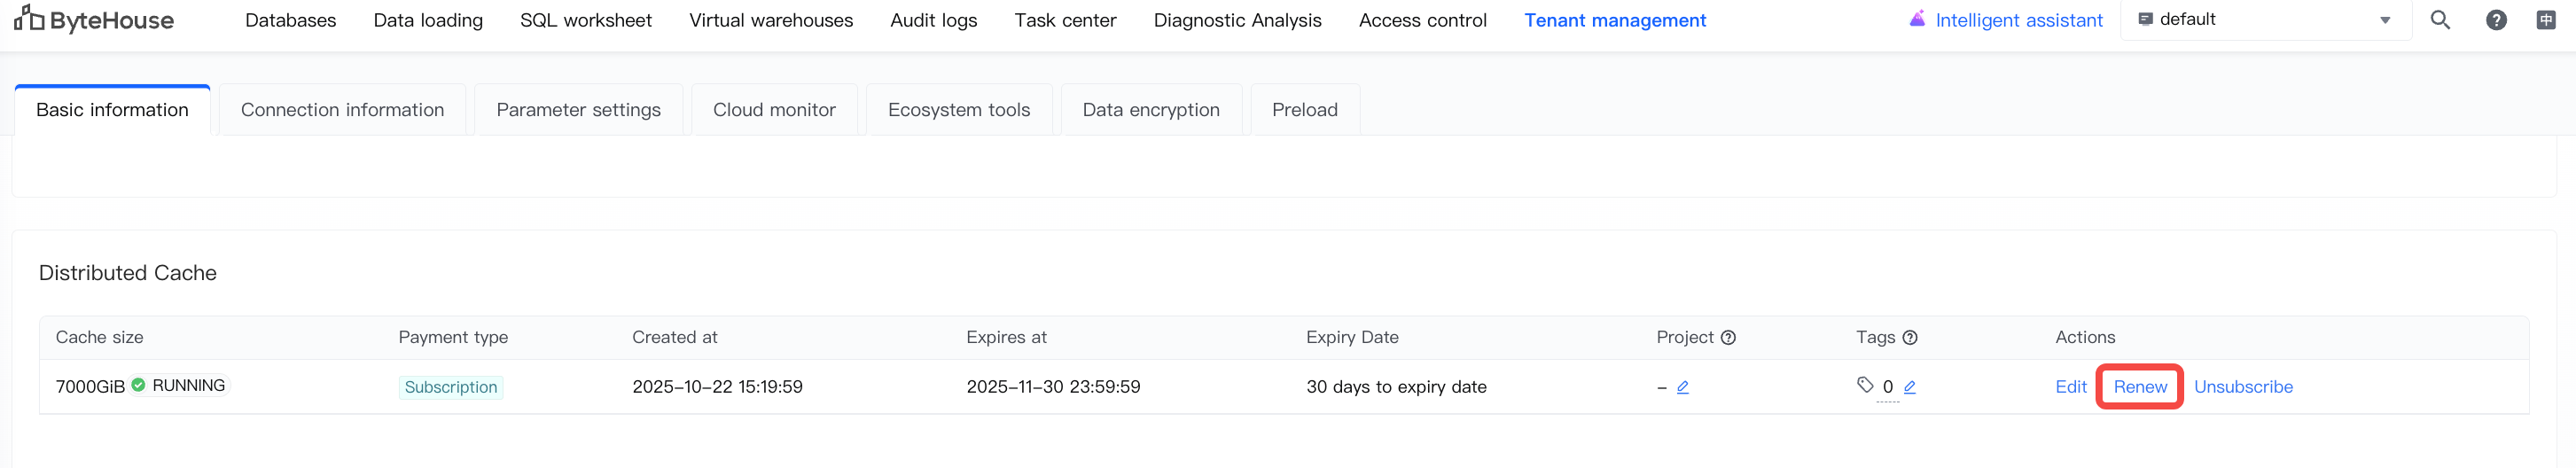Click the Subscription payment type tag

pyautogui.click(x=451, y=387)
